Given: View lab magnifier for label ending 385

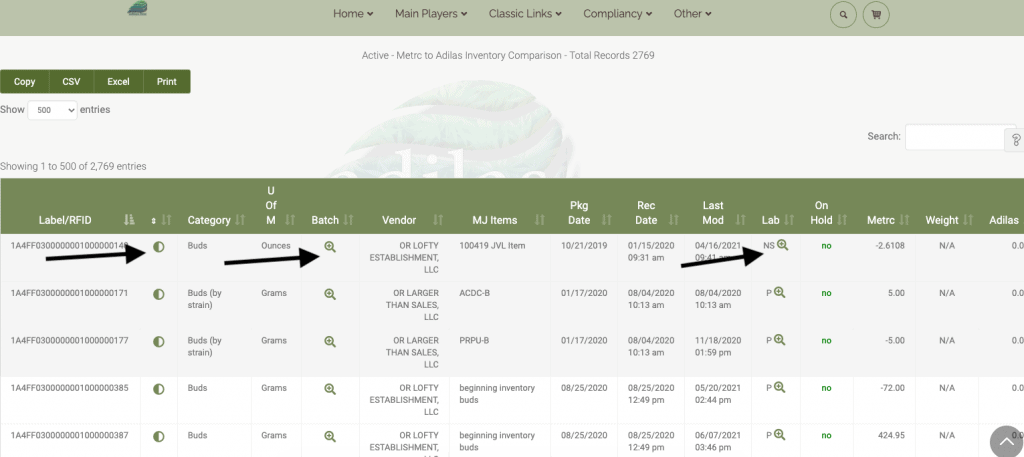Looking at the screenshot, I should coord(779,387).
